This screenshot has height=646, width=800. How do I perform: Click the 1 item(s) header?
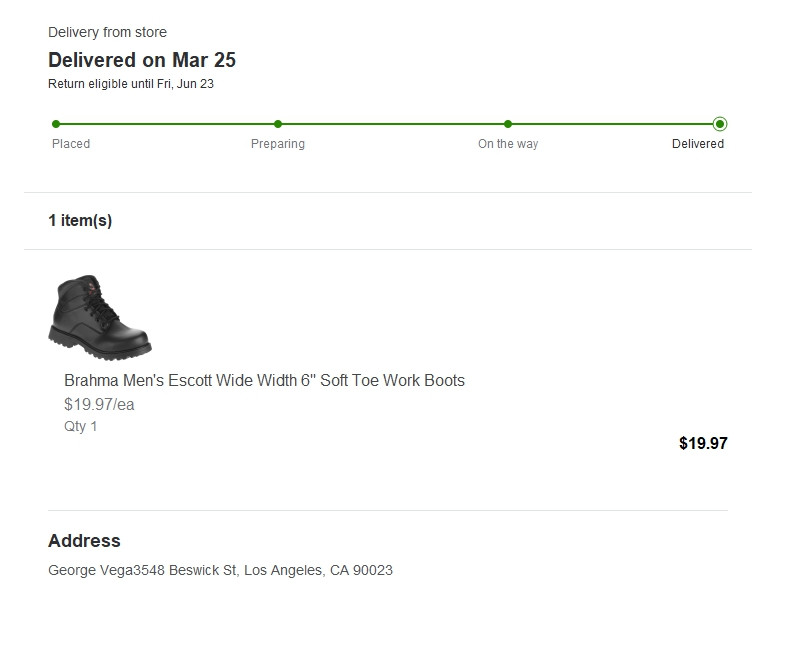pyautogui.click(x=80, y=221)
